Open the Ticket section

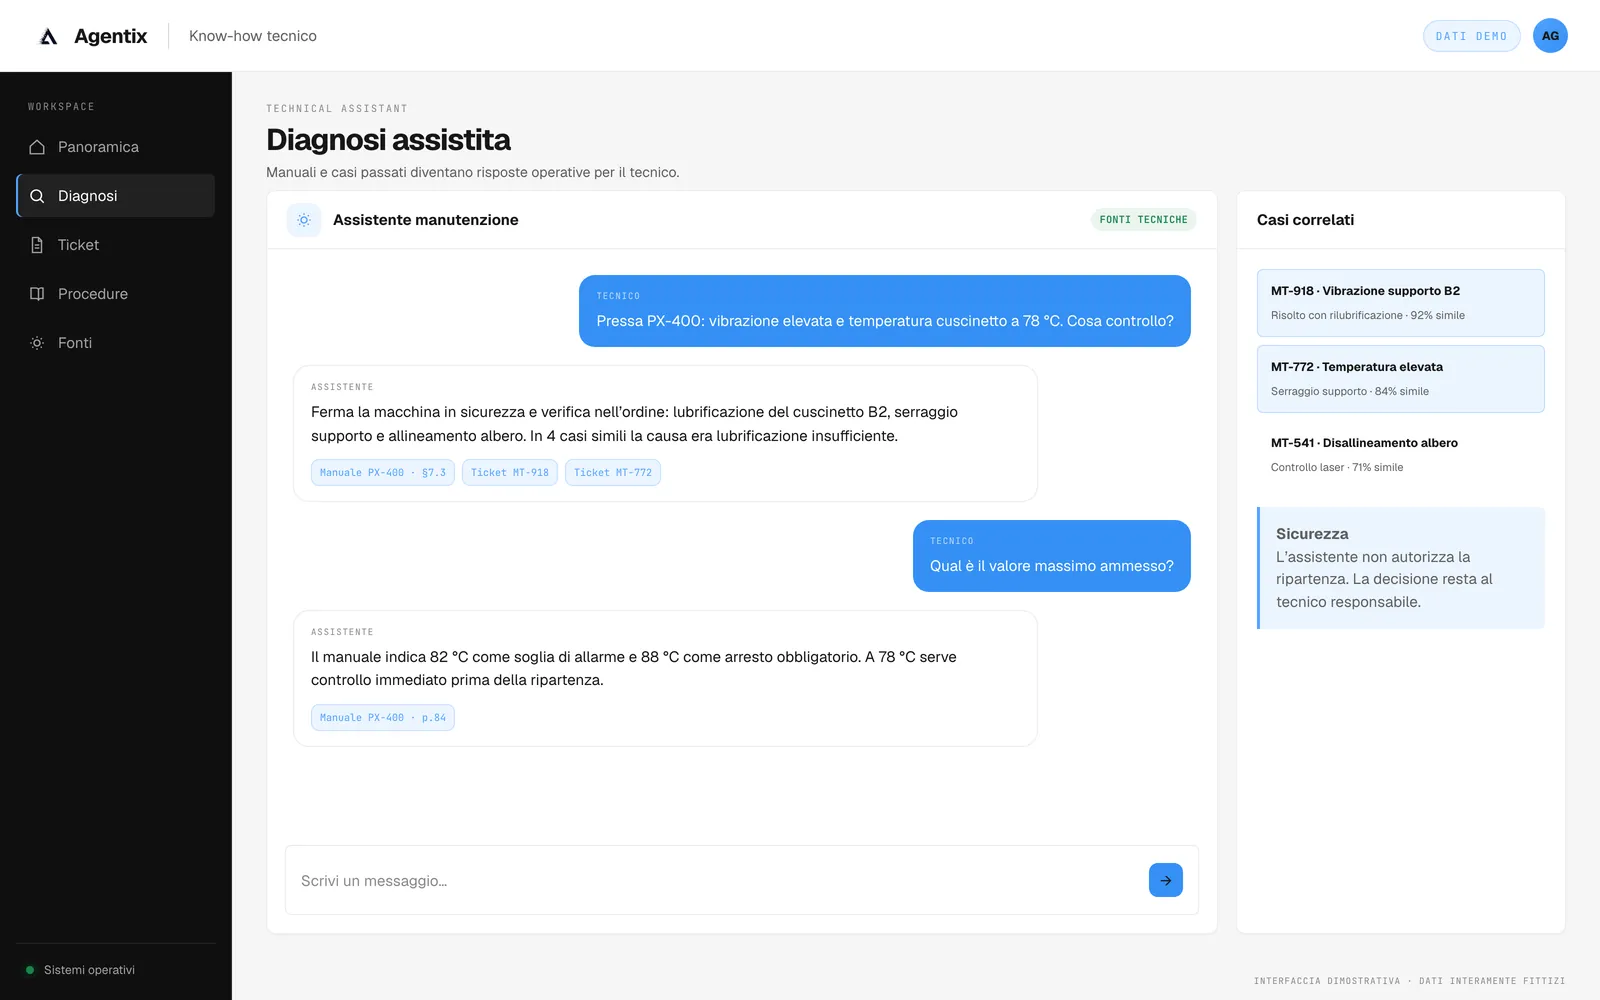[x=116, y=245]
